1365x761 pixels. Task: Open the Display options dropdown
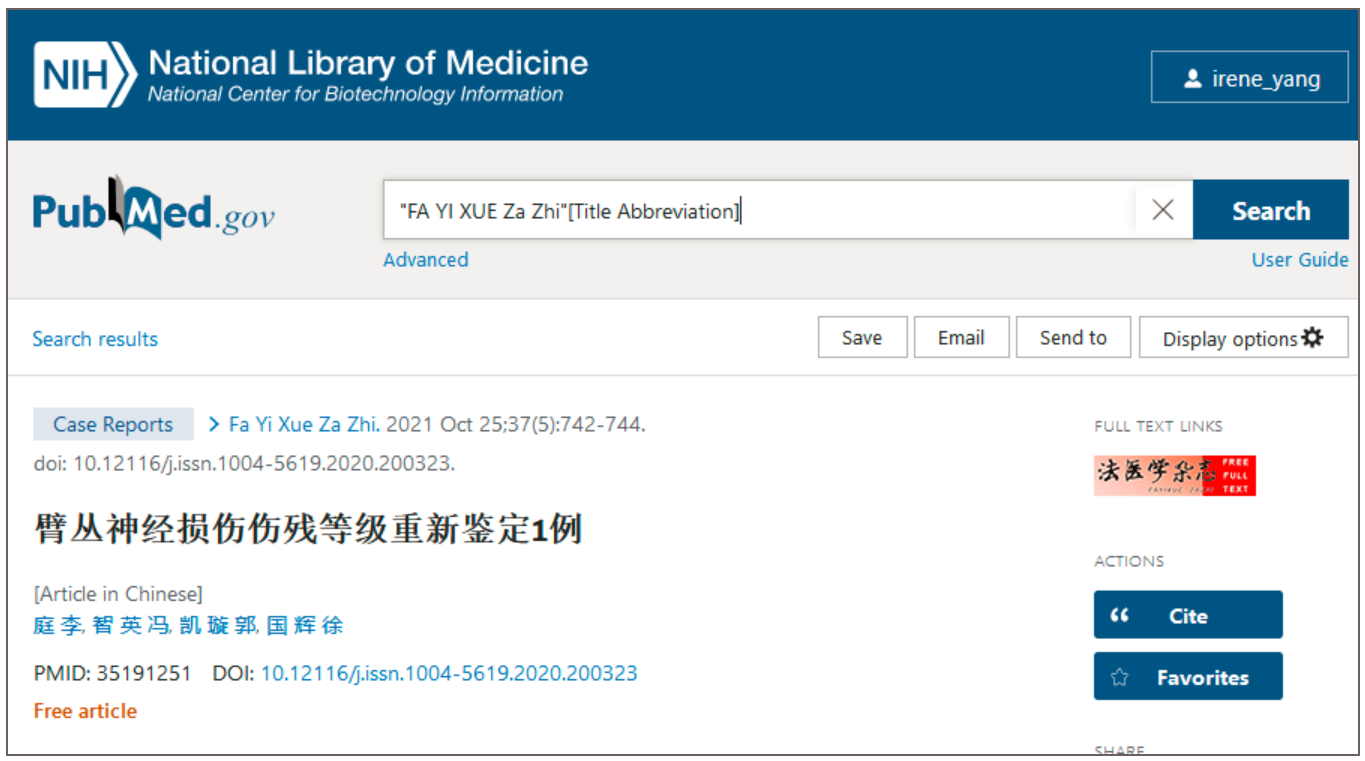click(x=1242, y=338)
